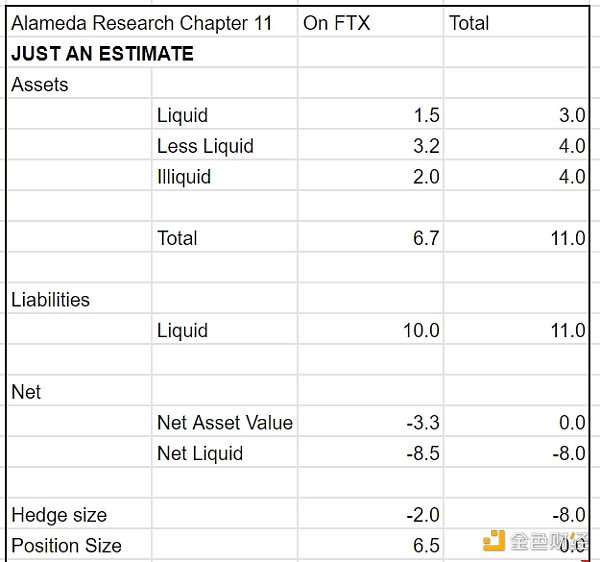The height and width of the screenshot is (562, 600).
Task: Select the Hedge size value -2.0
Action: (423, 515)
